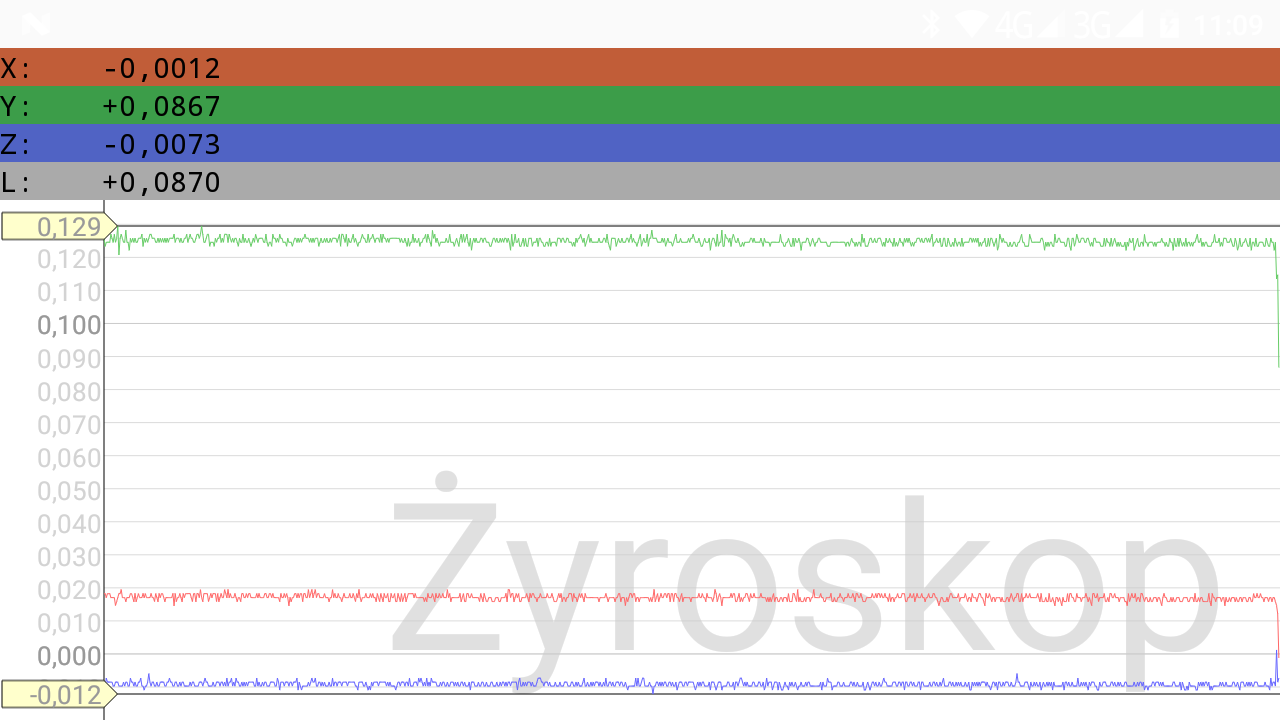Select the blue Z axis row
The height and width of the screenshot is (720, 1280).
tap(640, 143)
